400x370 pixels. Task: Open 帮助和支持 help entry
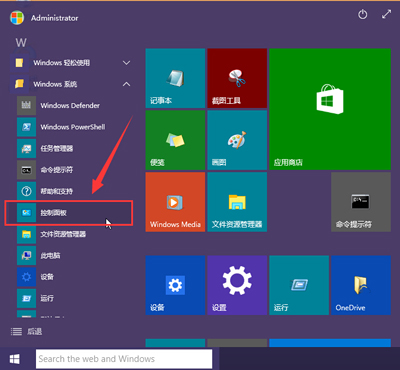point(70,191)
